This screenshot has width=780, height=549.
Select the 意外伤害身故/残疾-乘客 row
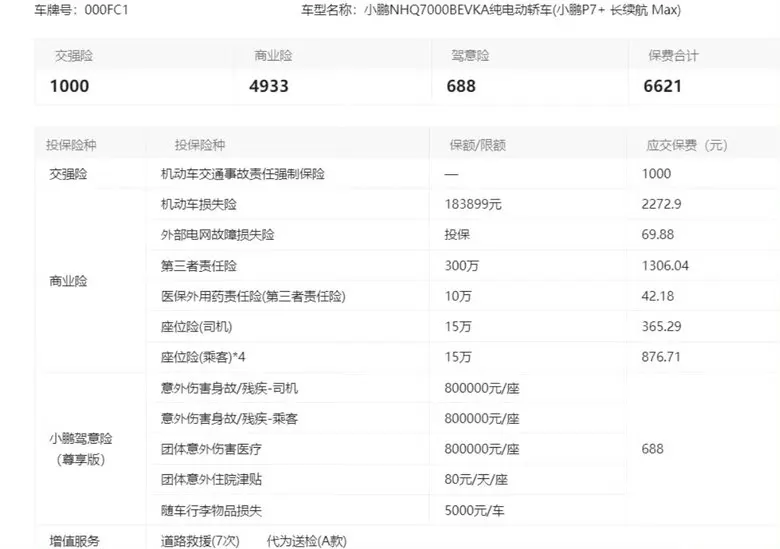click(x=229, y=419)
